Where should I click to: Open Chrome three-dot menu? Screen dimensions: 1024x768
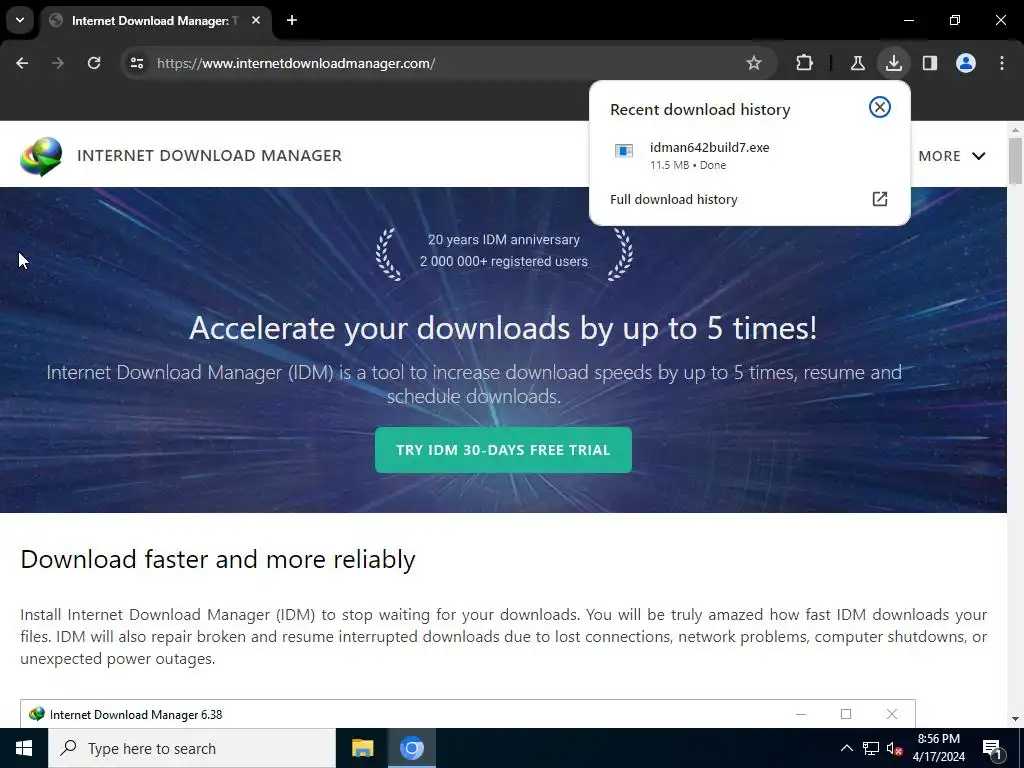pos(1002,63)
